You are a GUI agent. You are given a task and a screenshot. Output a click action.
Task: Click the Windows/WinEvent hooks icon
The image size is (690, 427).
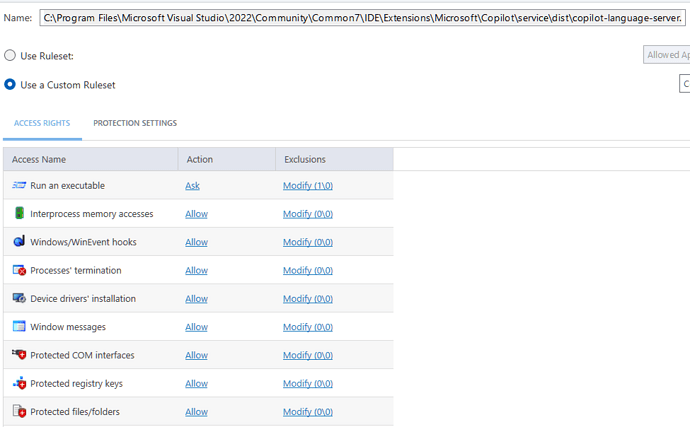(19, 241)
